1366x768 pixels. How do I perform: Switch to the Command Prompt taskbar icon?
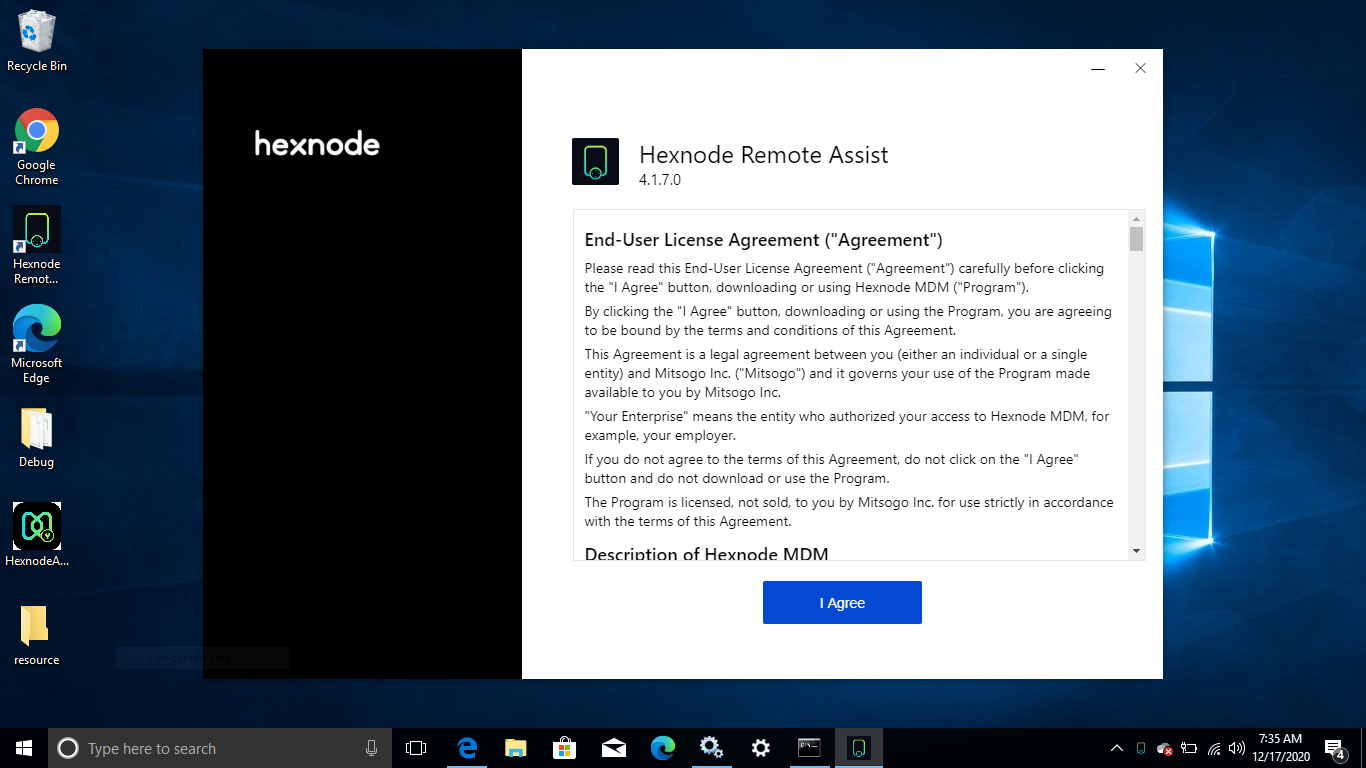point(809,748)
